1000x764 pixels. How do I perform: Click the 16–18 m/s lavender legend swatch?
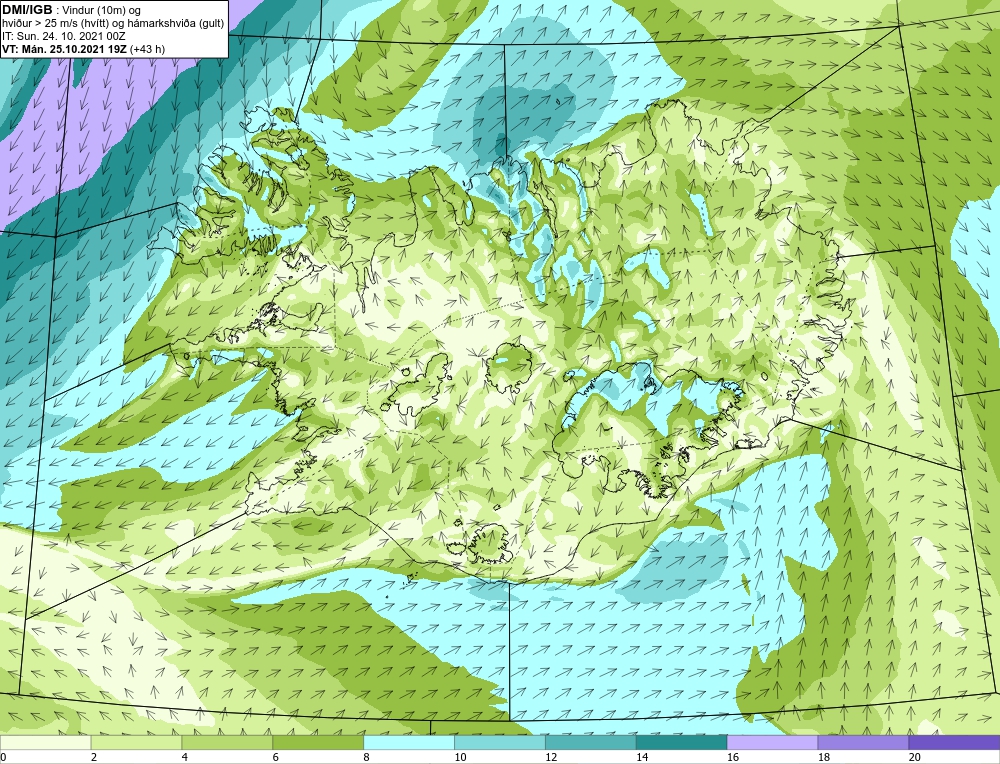[772, 742]
